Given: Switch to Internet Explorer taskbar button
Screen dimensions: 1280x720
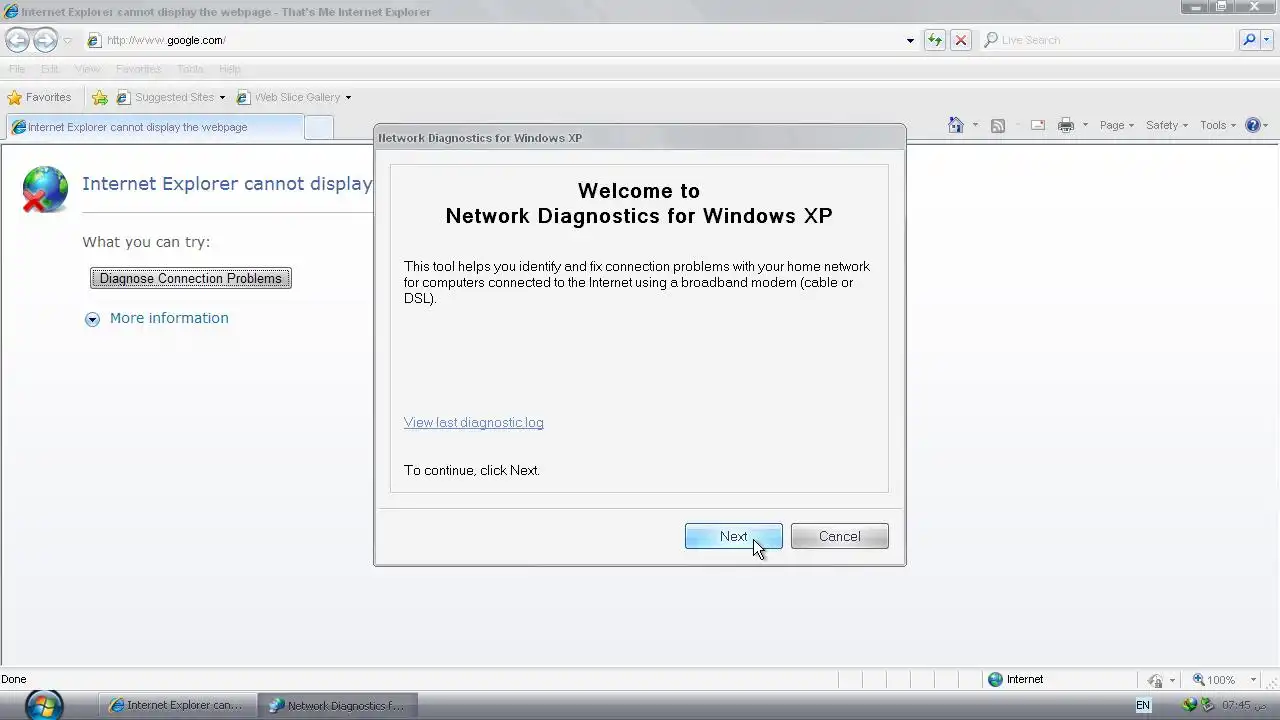Looking at the screenshot, I should coord(176,705).
